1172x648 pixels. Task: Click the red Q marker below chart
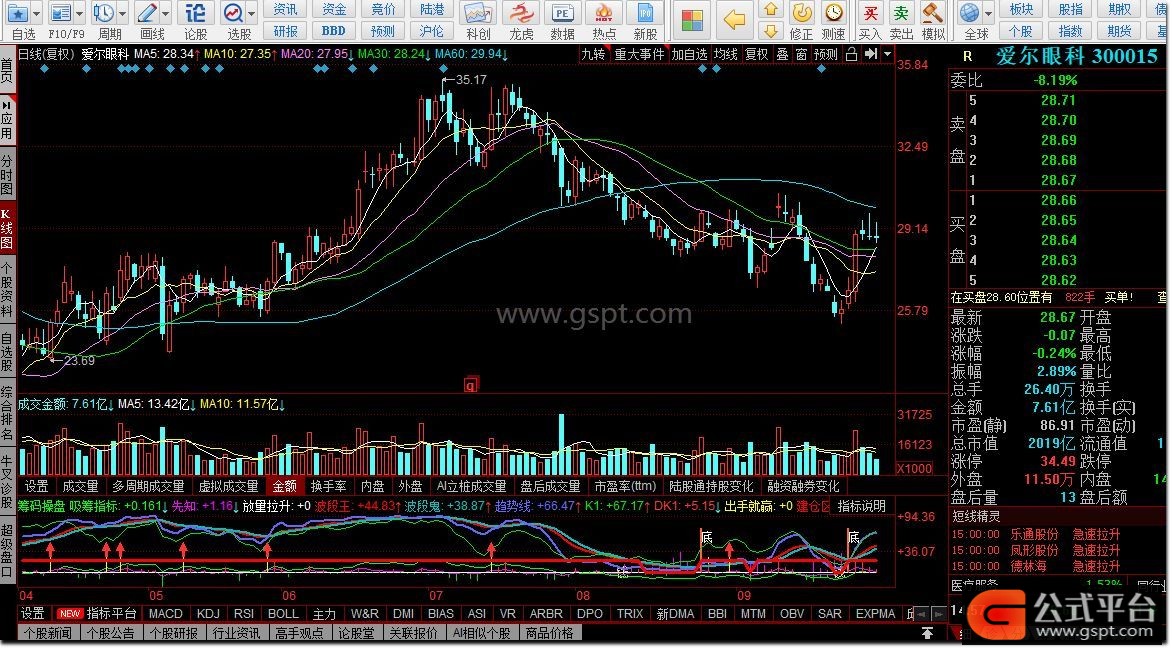pyautogui.click(x=470, y=386)
